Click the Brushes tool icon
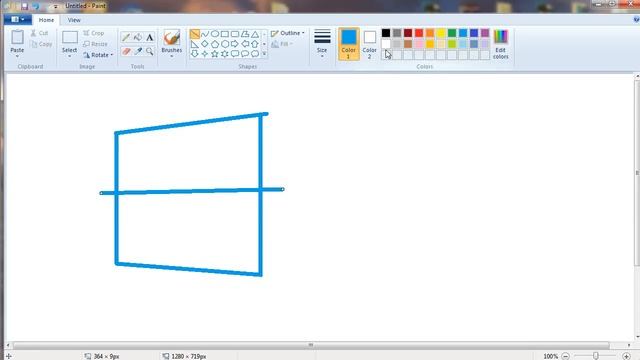This screenshot has width=640, height=360. [x=172, y=37]
